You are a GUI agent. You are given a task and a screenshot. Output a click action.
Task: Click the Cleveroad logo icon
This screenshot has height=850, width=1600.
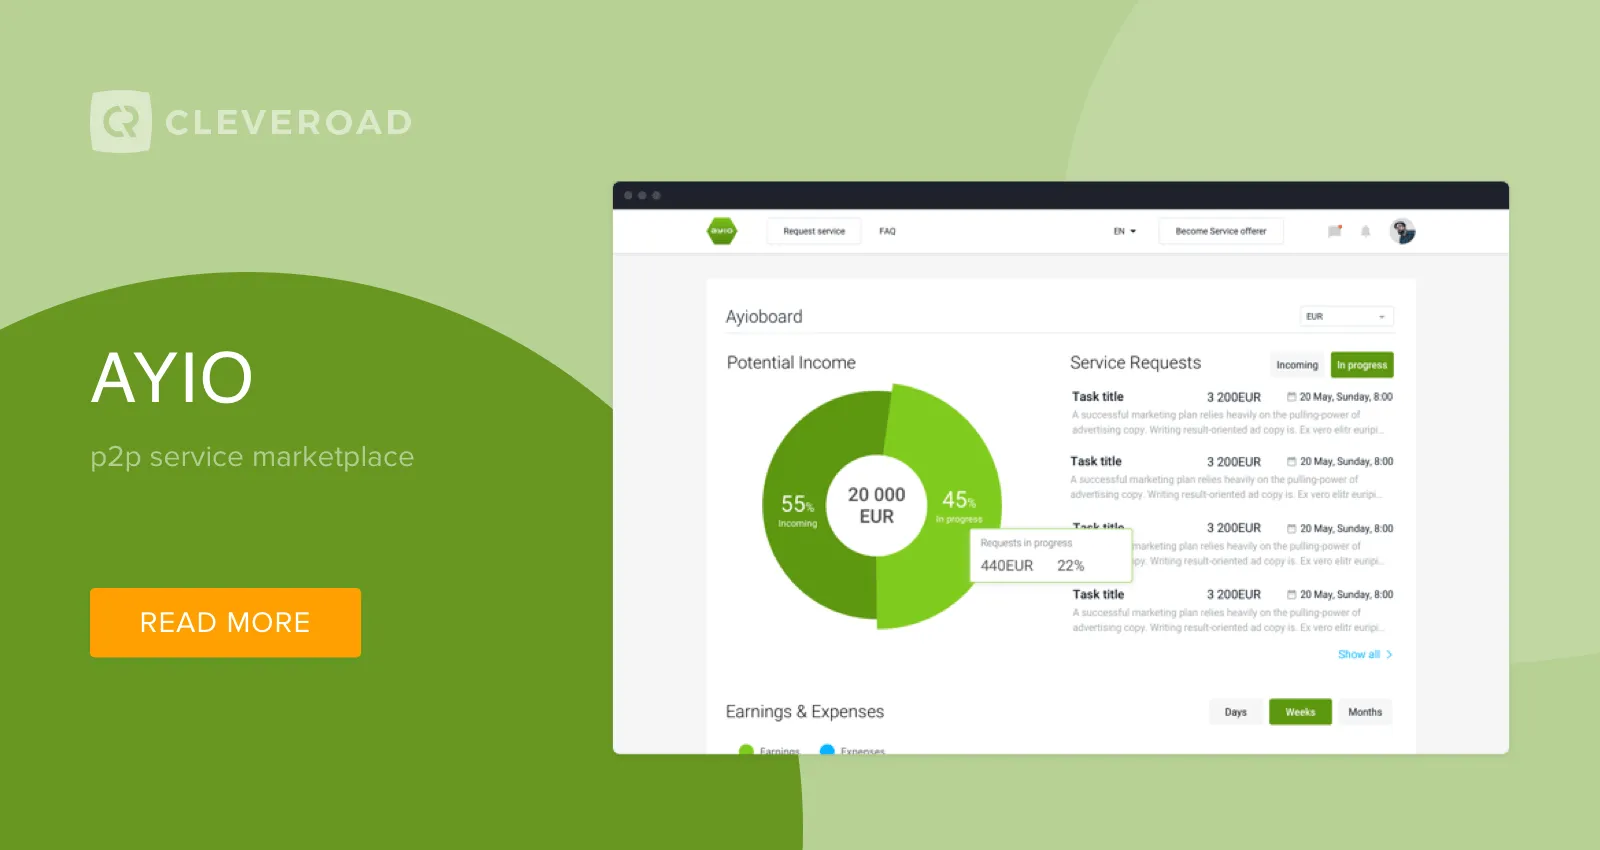[121, 122]
